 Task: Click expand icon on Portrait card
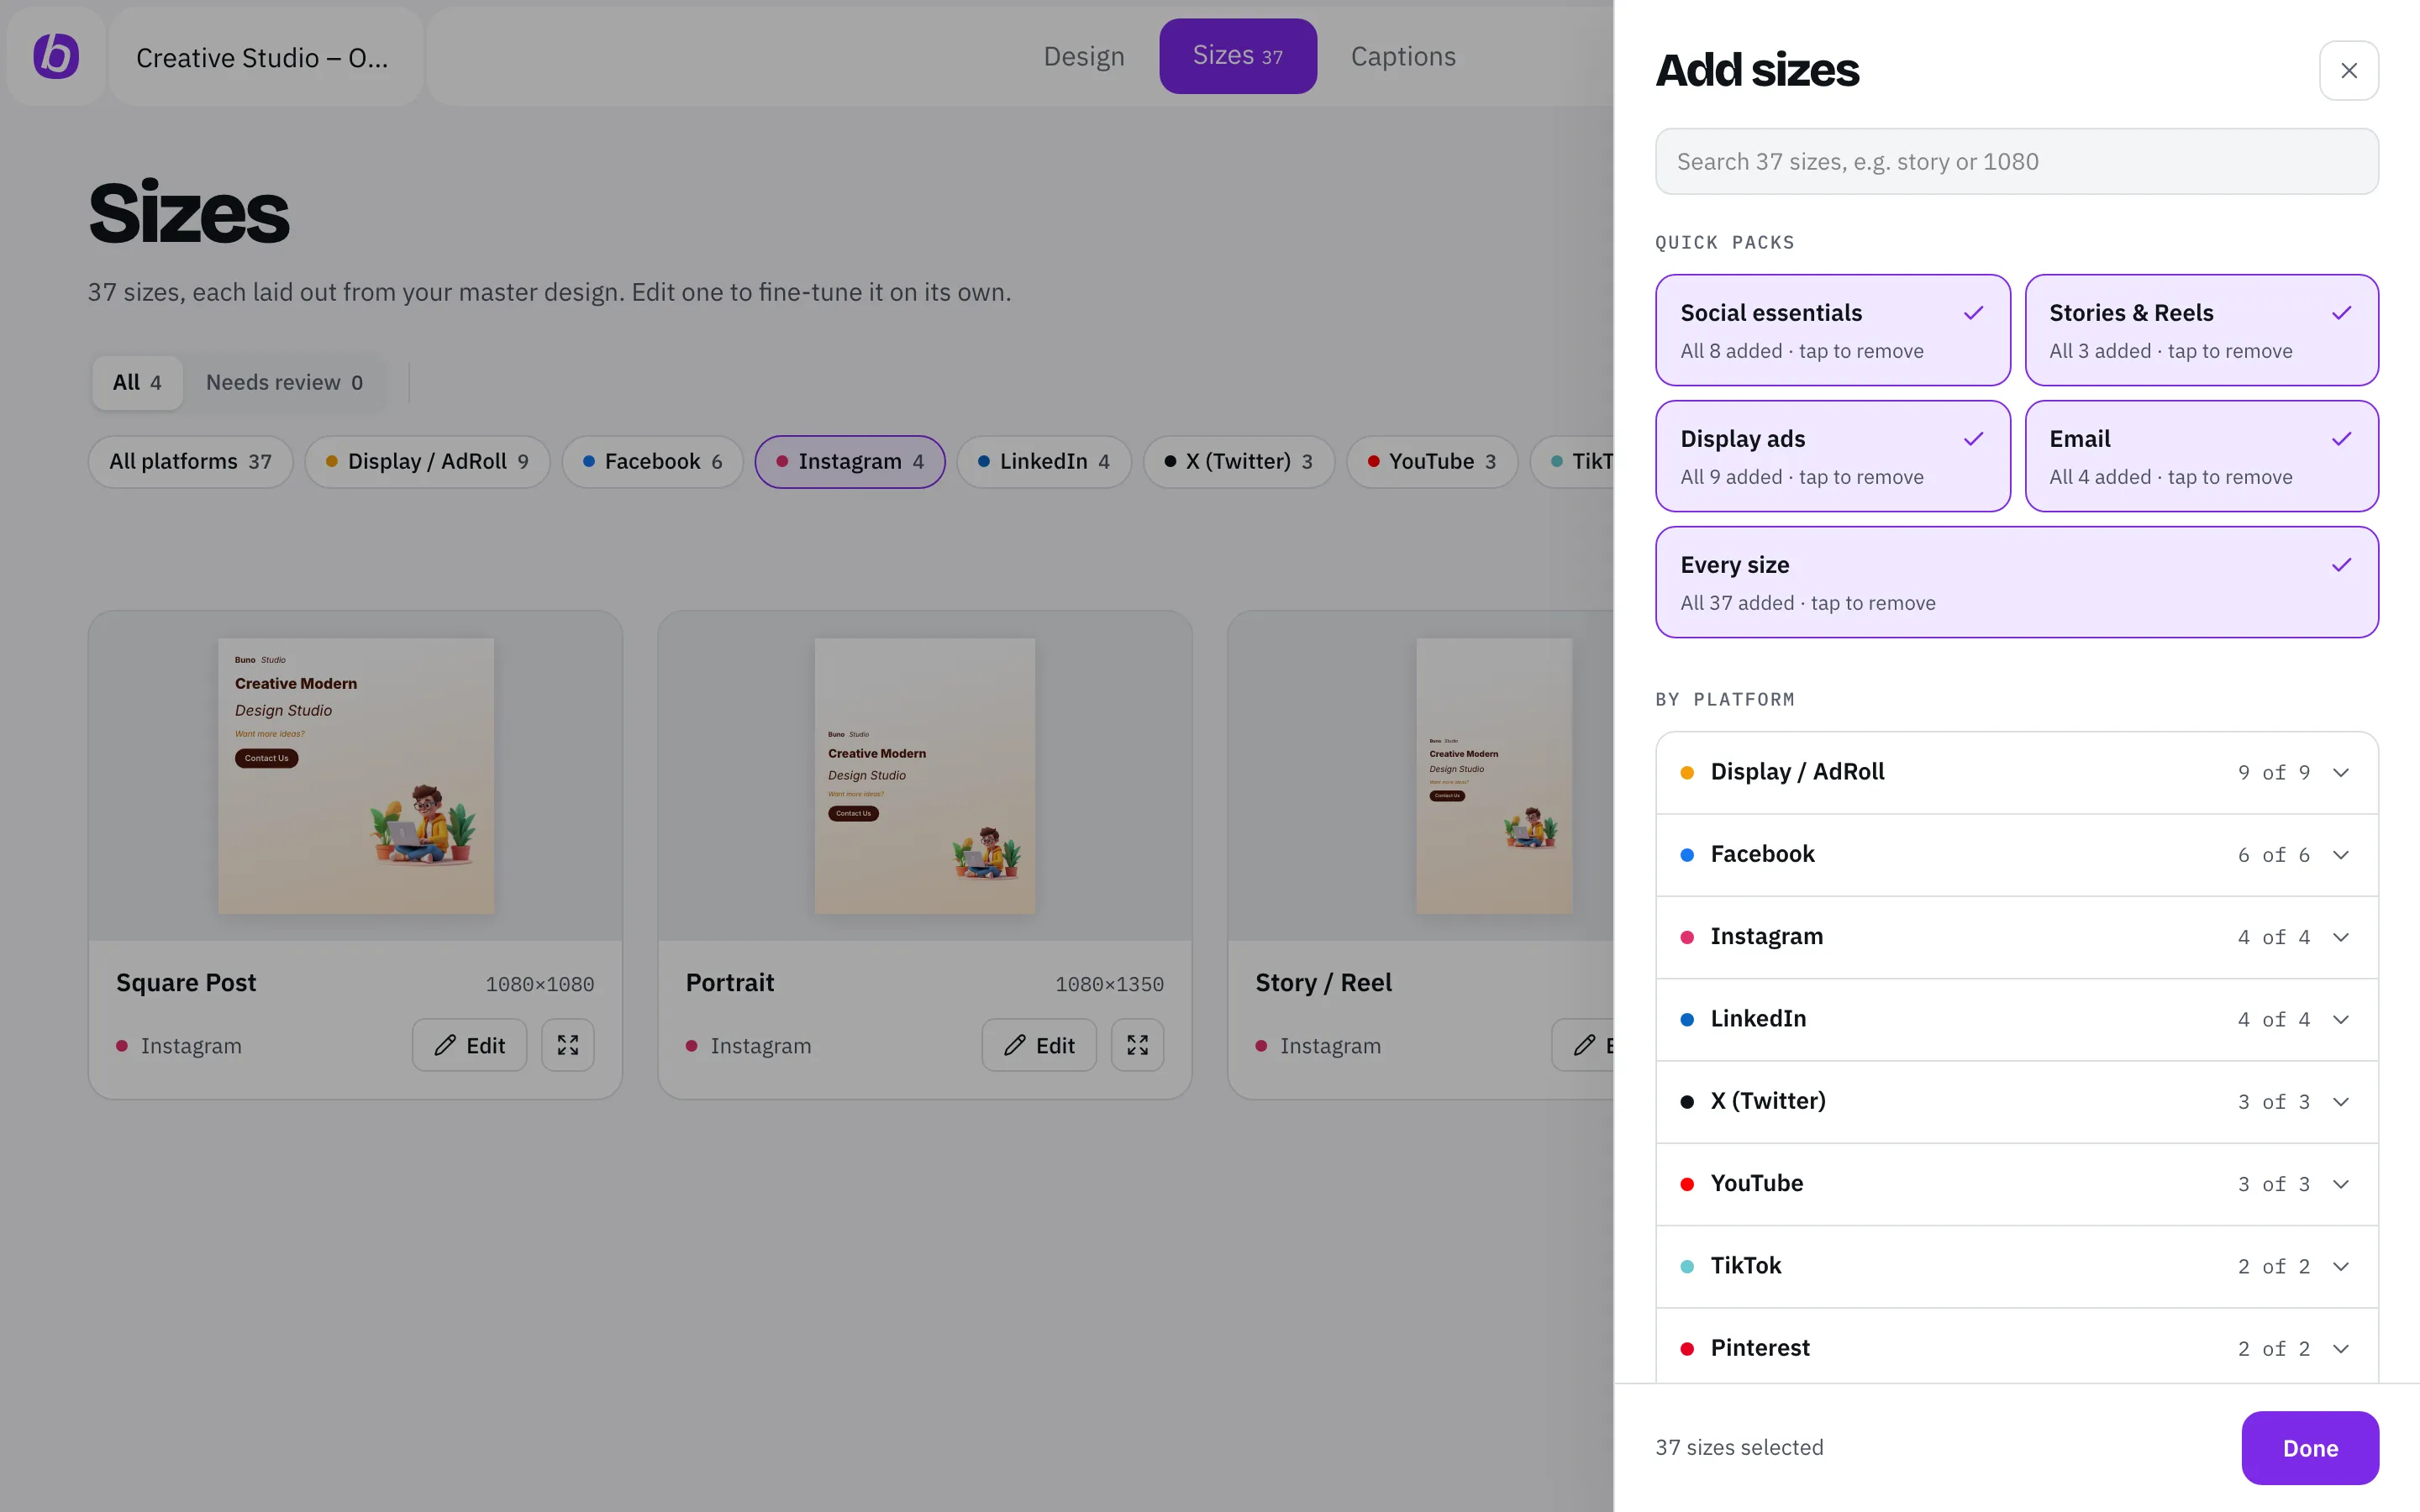(x=1138, y=1045)
